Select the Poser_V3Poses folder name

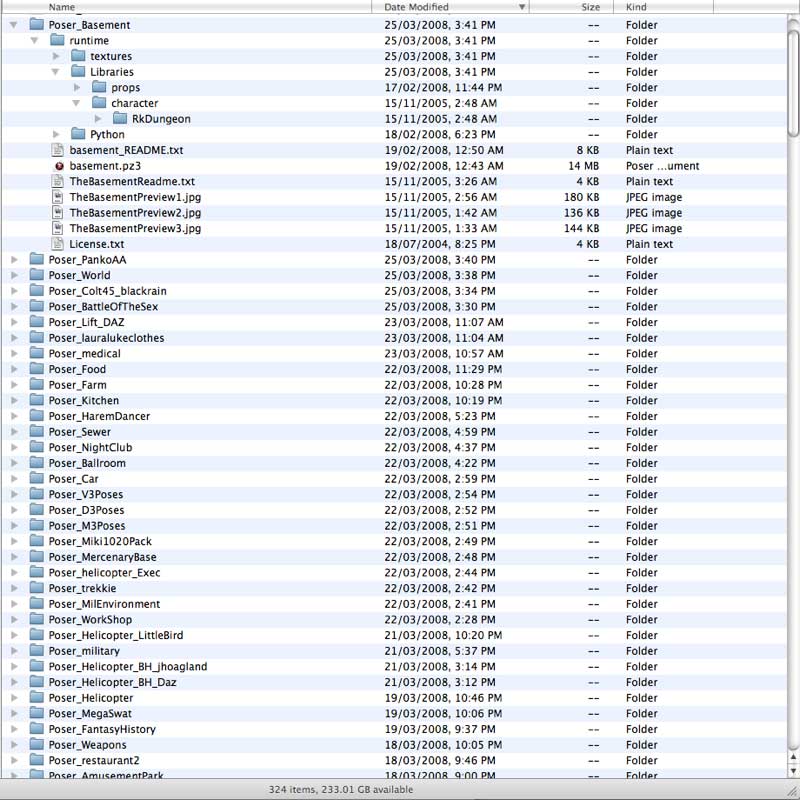click(x=86, y=494)
